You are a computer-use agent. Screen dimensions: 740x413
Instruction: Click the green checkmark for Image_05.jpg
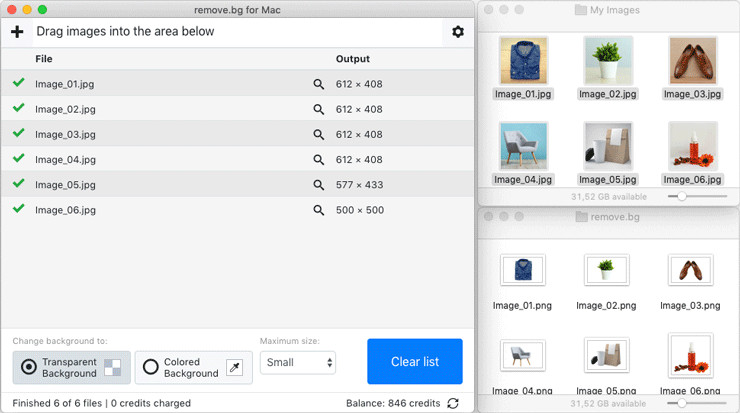19,183
